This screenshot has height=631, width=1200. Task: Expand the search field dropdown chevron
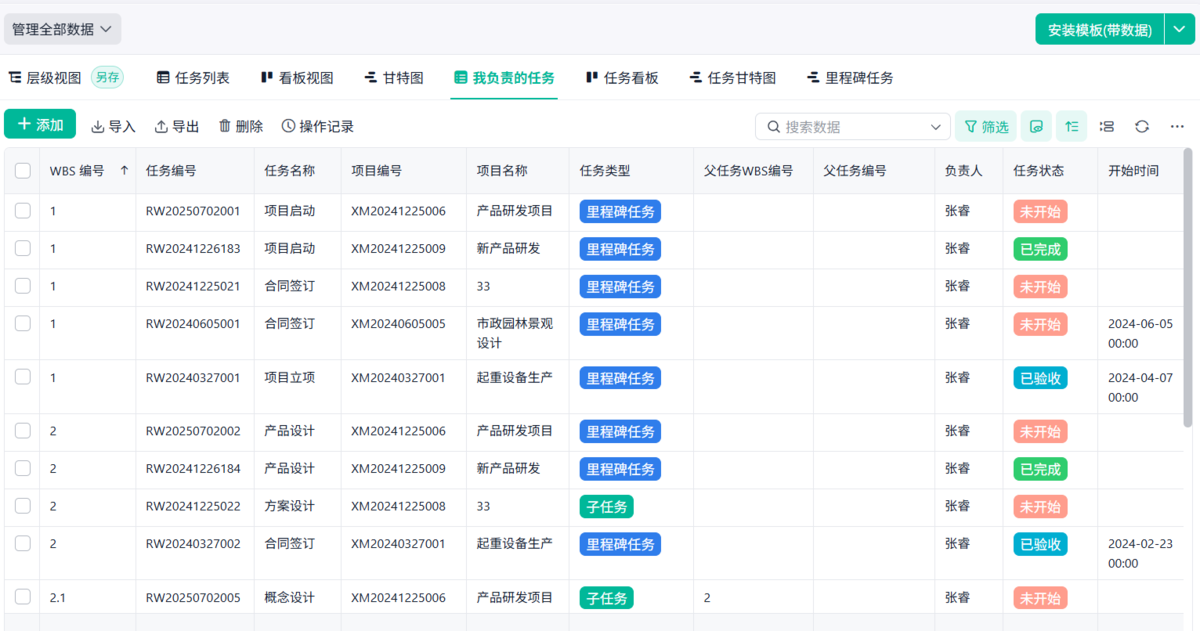coord(936,127)
